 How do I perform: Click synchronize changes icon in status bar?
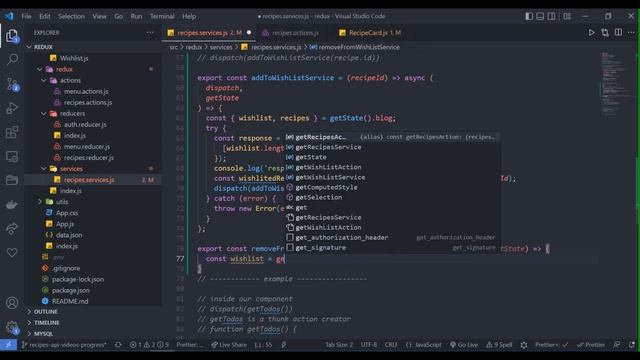(x=118, y=345)
